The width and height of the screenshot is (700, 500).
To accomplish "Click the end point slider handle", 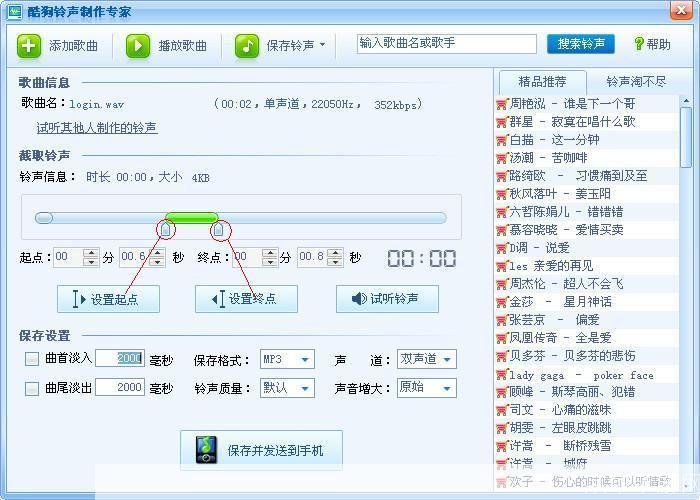I will coord(218,229).
